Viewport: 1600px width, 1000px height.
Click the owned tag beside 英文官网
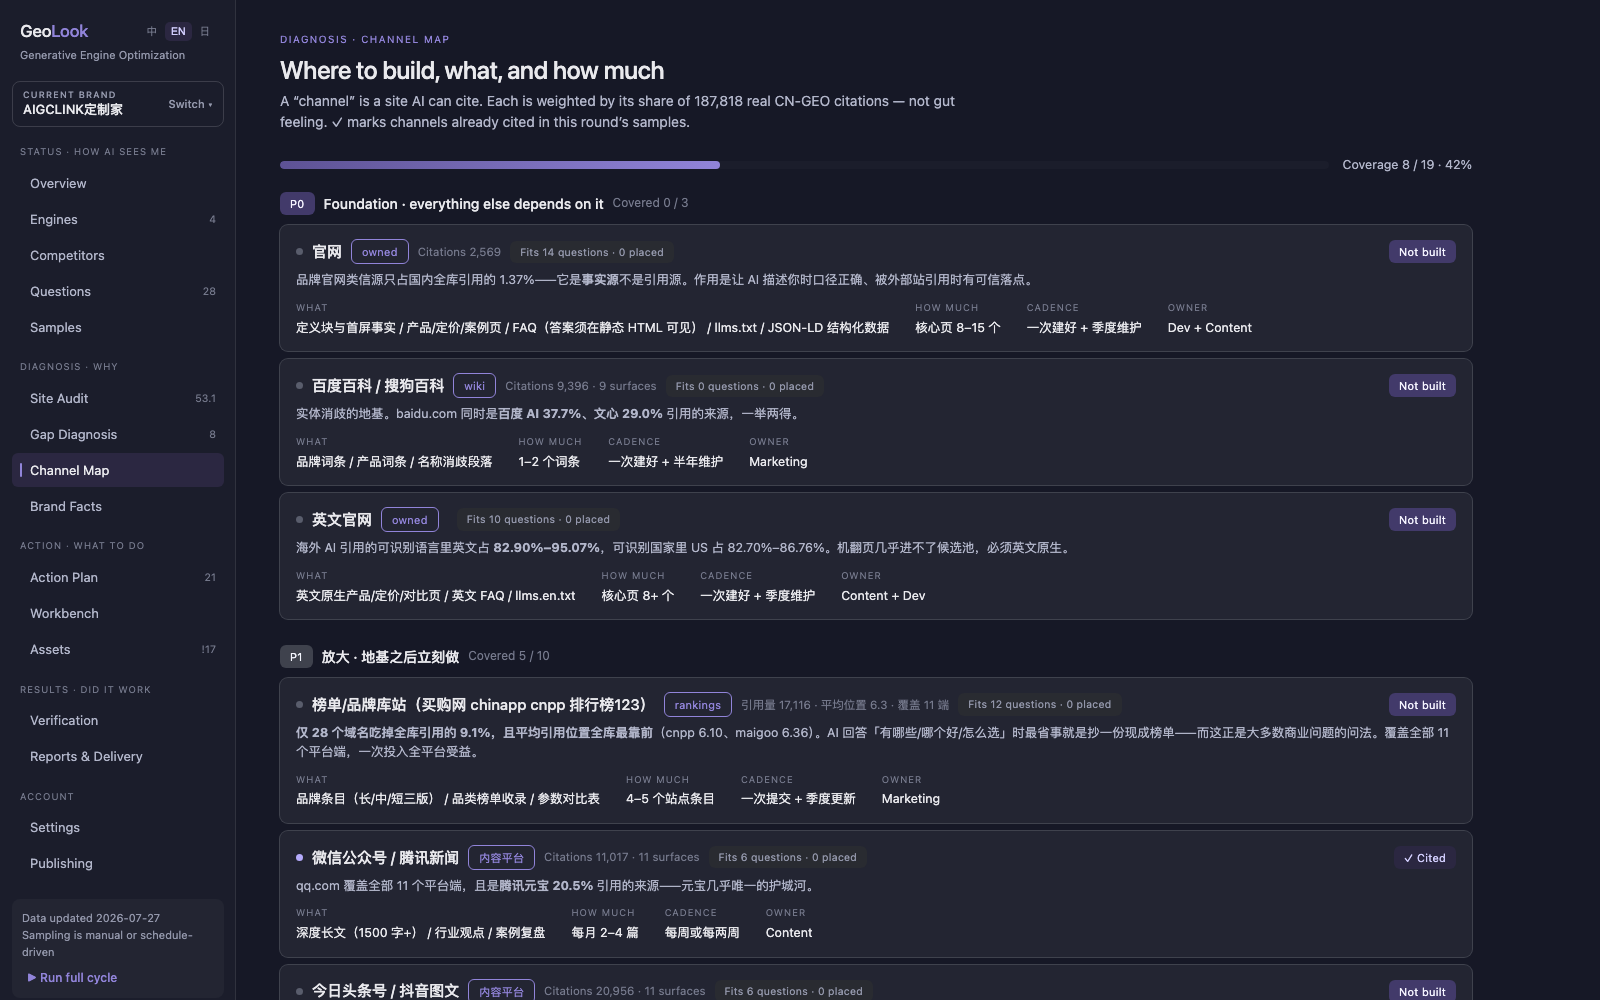click(x=410, y=520)
